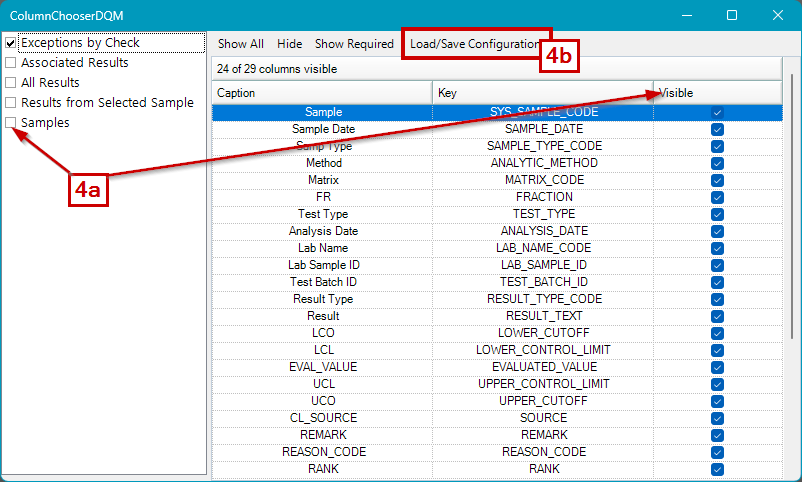
Task: Uncheck Exceptions by Check checkbox
Action: [x=11, y=43]
